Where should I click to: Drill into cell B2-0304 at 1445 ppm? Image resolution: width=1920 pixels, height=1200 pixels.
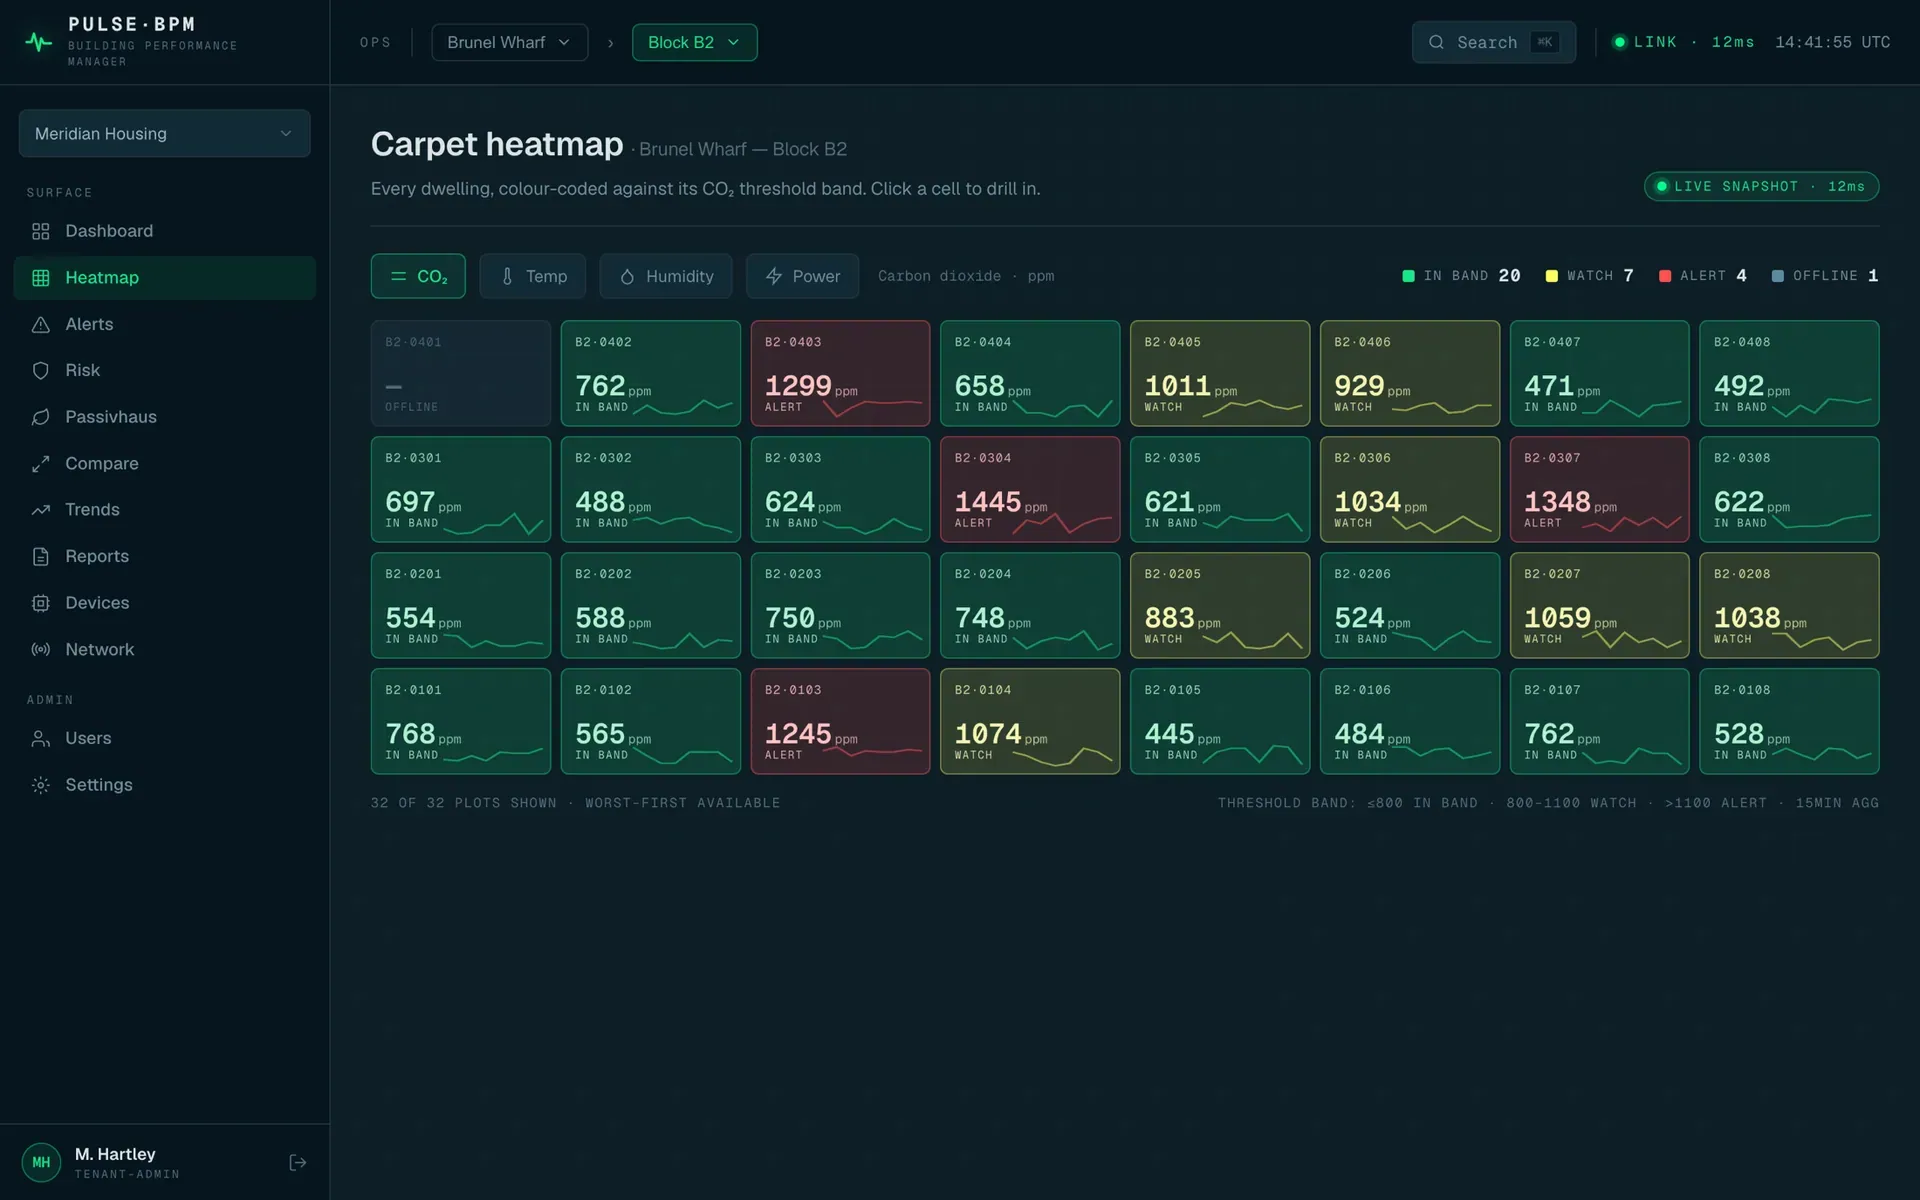click(1029, 489)
